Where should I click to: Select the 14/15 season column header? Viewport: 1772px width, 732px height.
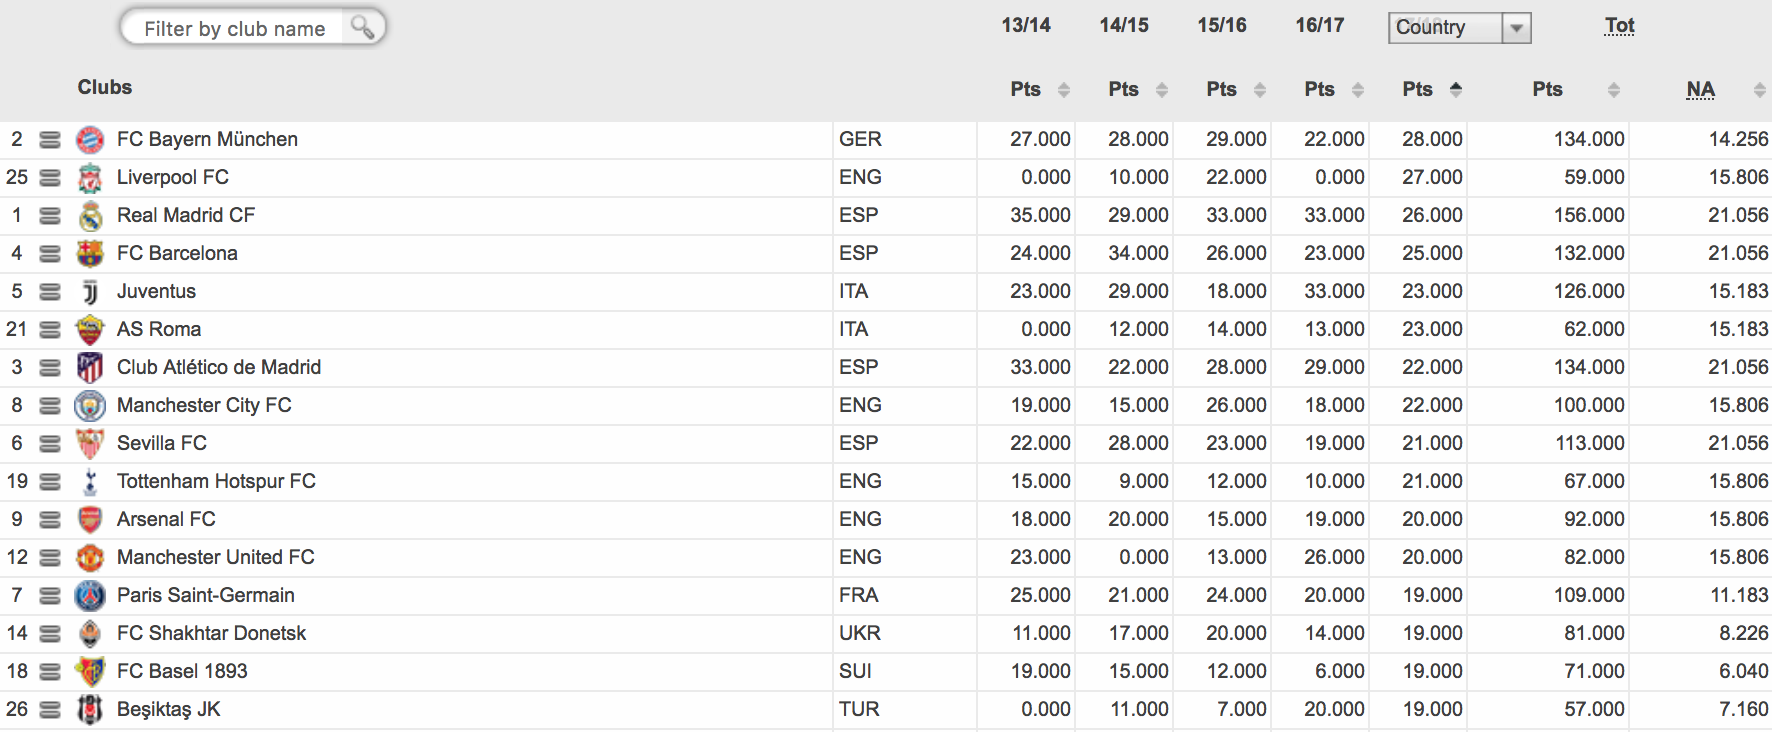pos(1124,25)
